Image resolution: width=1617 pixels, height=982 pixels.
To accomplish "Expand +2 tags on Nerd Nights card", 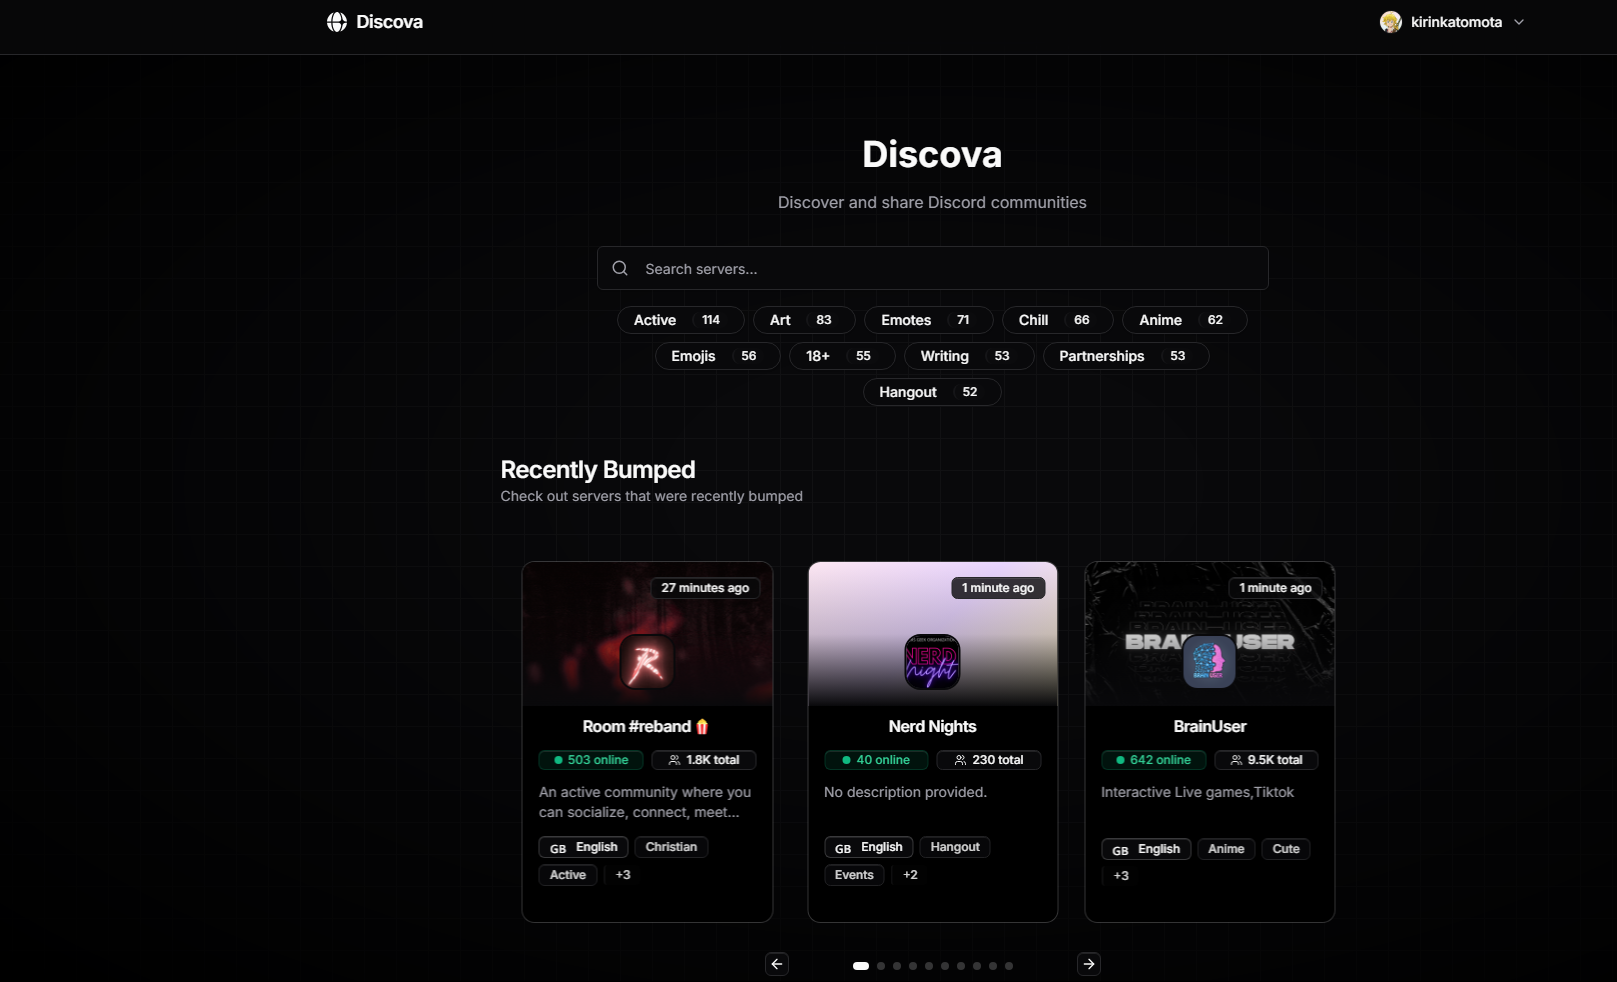I will click(x=910, y=875).
